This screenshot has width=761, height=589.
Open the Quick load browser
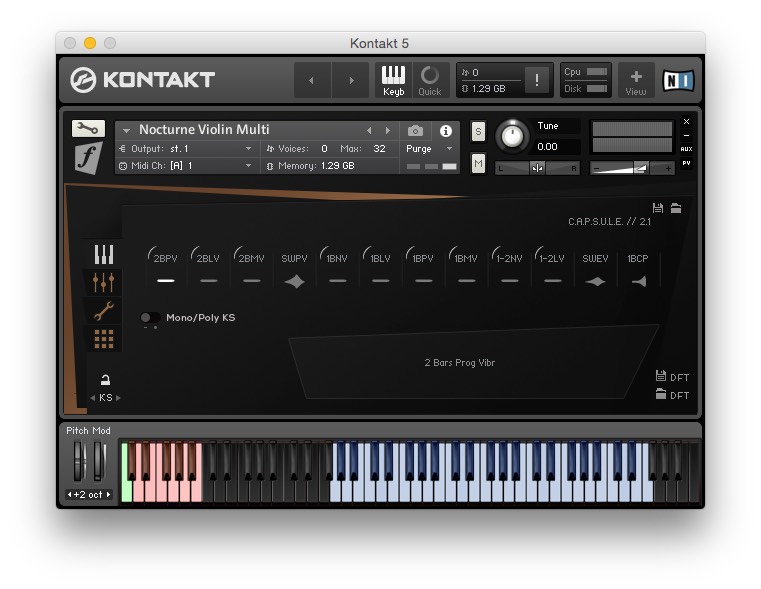430,80
